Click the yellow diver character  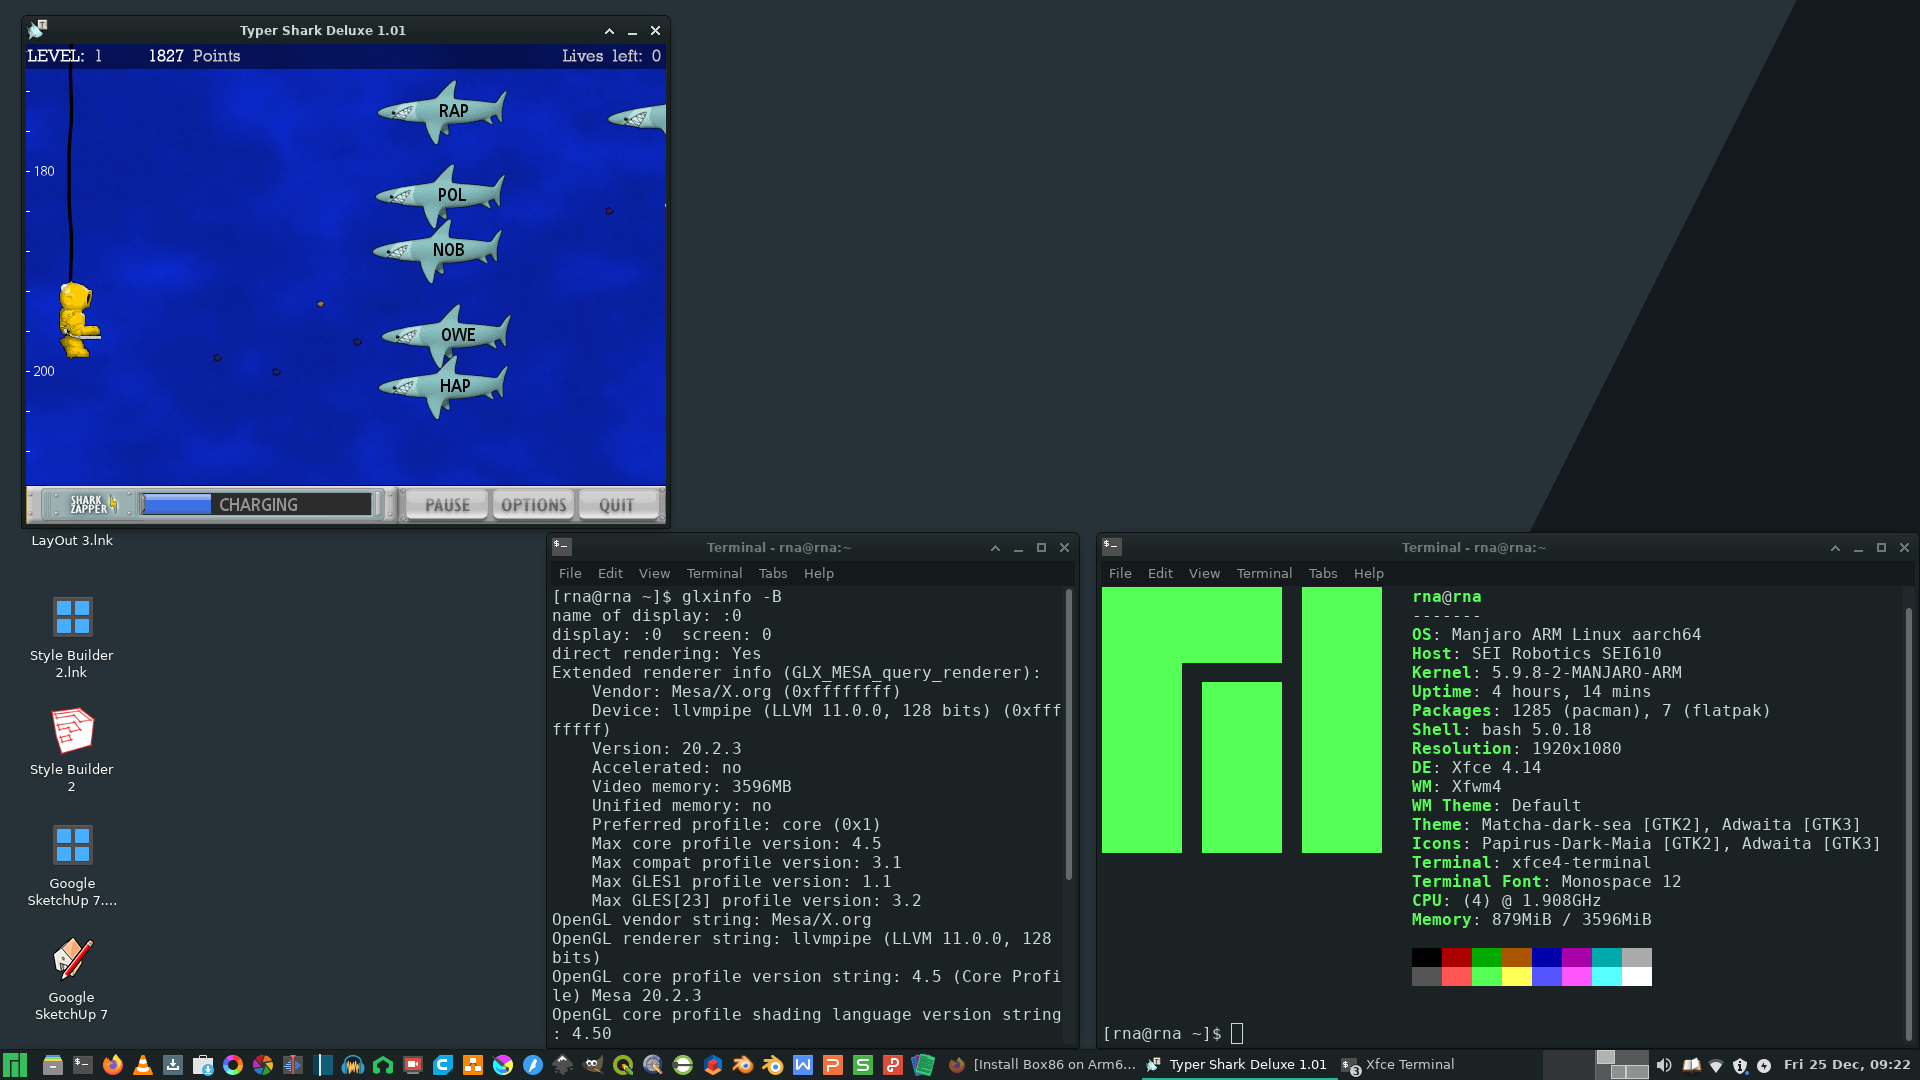point(78,320)
